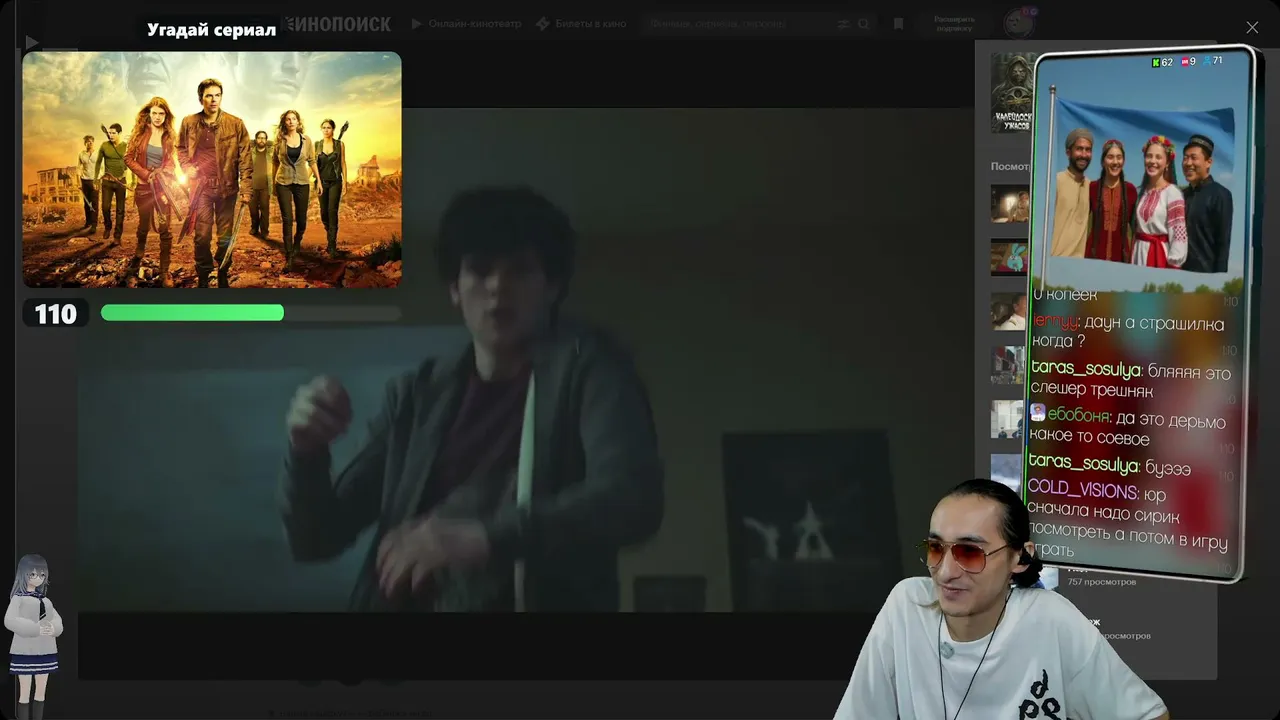The image size is (1280, 720).
Task: Click username taras_sosulya in the слешер message
Action: (1085, 369)
